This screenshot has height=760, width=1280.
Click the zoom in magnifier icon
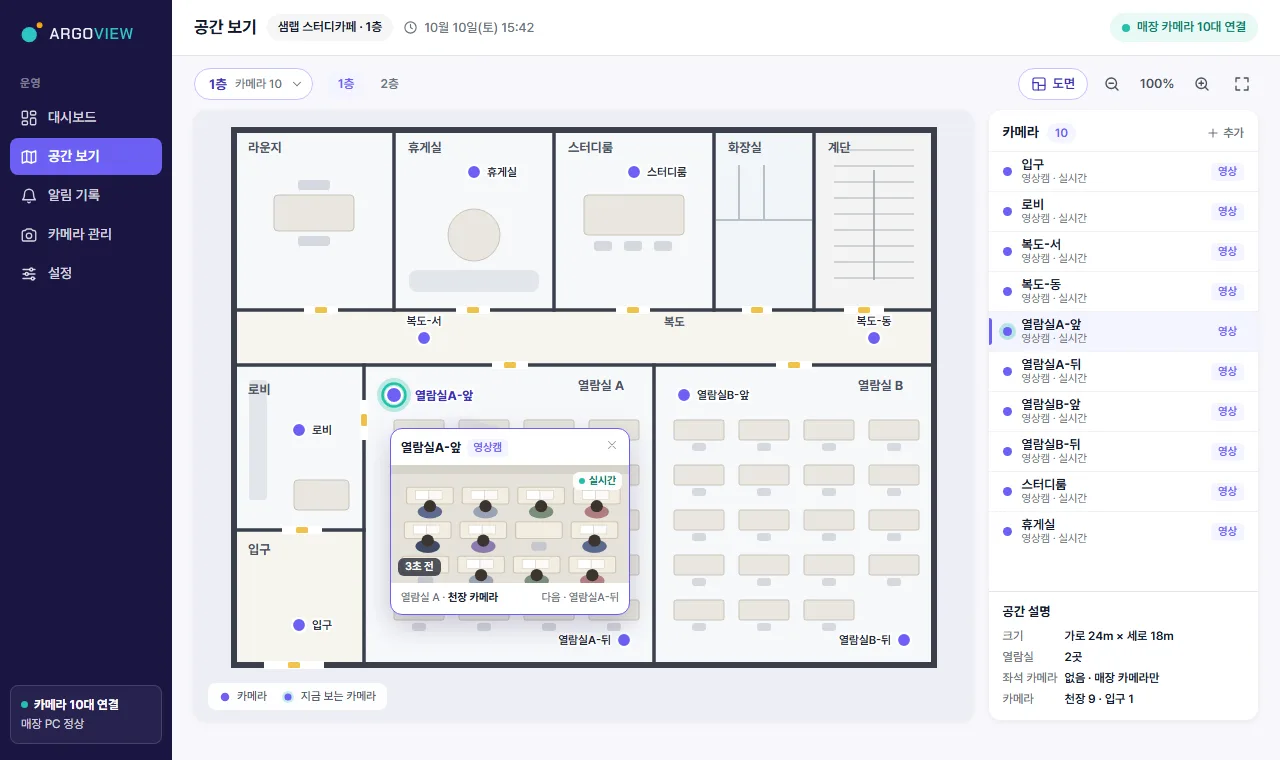(x=1202, y=84)
